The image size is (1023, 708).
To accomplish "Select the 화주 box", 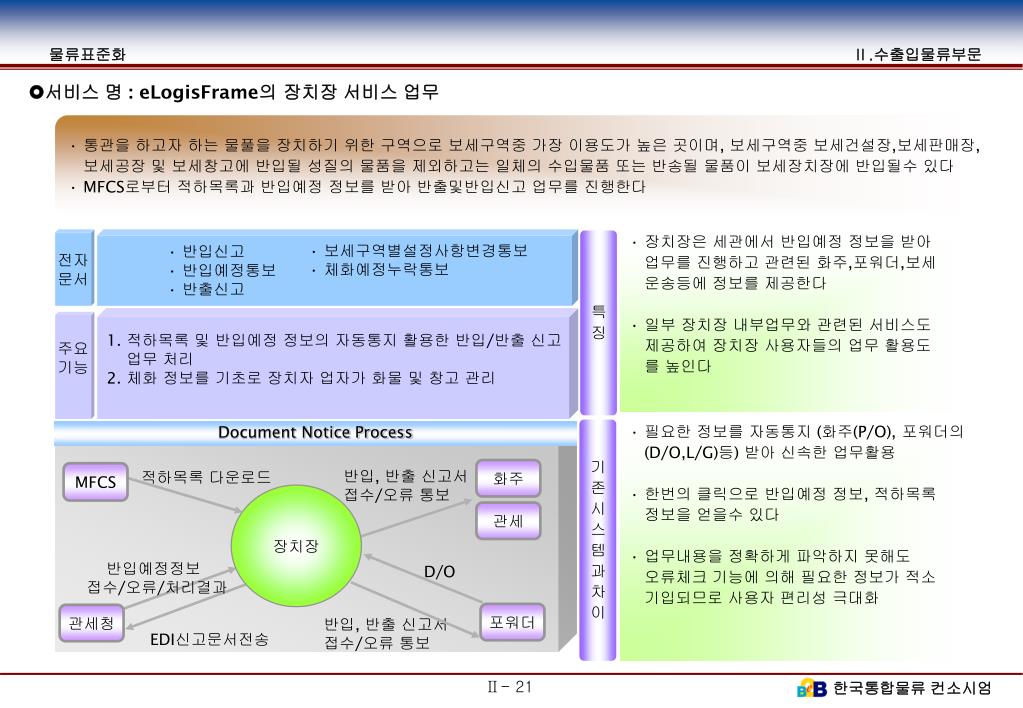I will (x=508, y=478).
